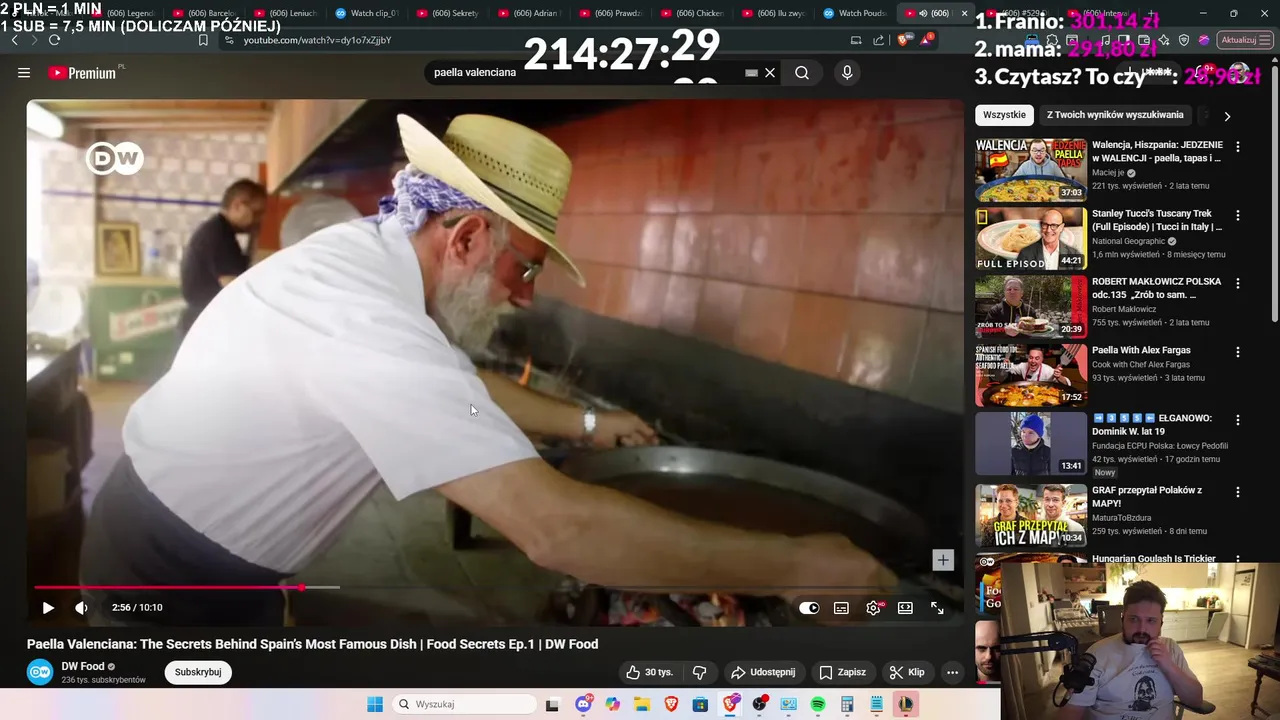Subscribe with the Subskrybuj button

coord(198,672)
